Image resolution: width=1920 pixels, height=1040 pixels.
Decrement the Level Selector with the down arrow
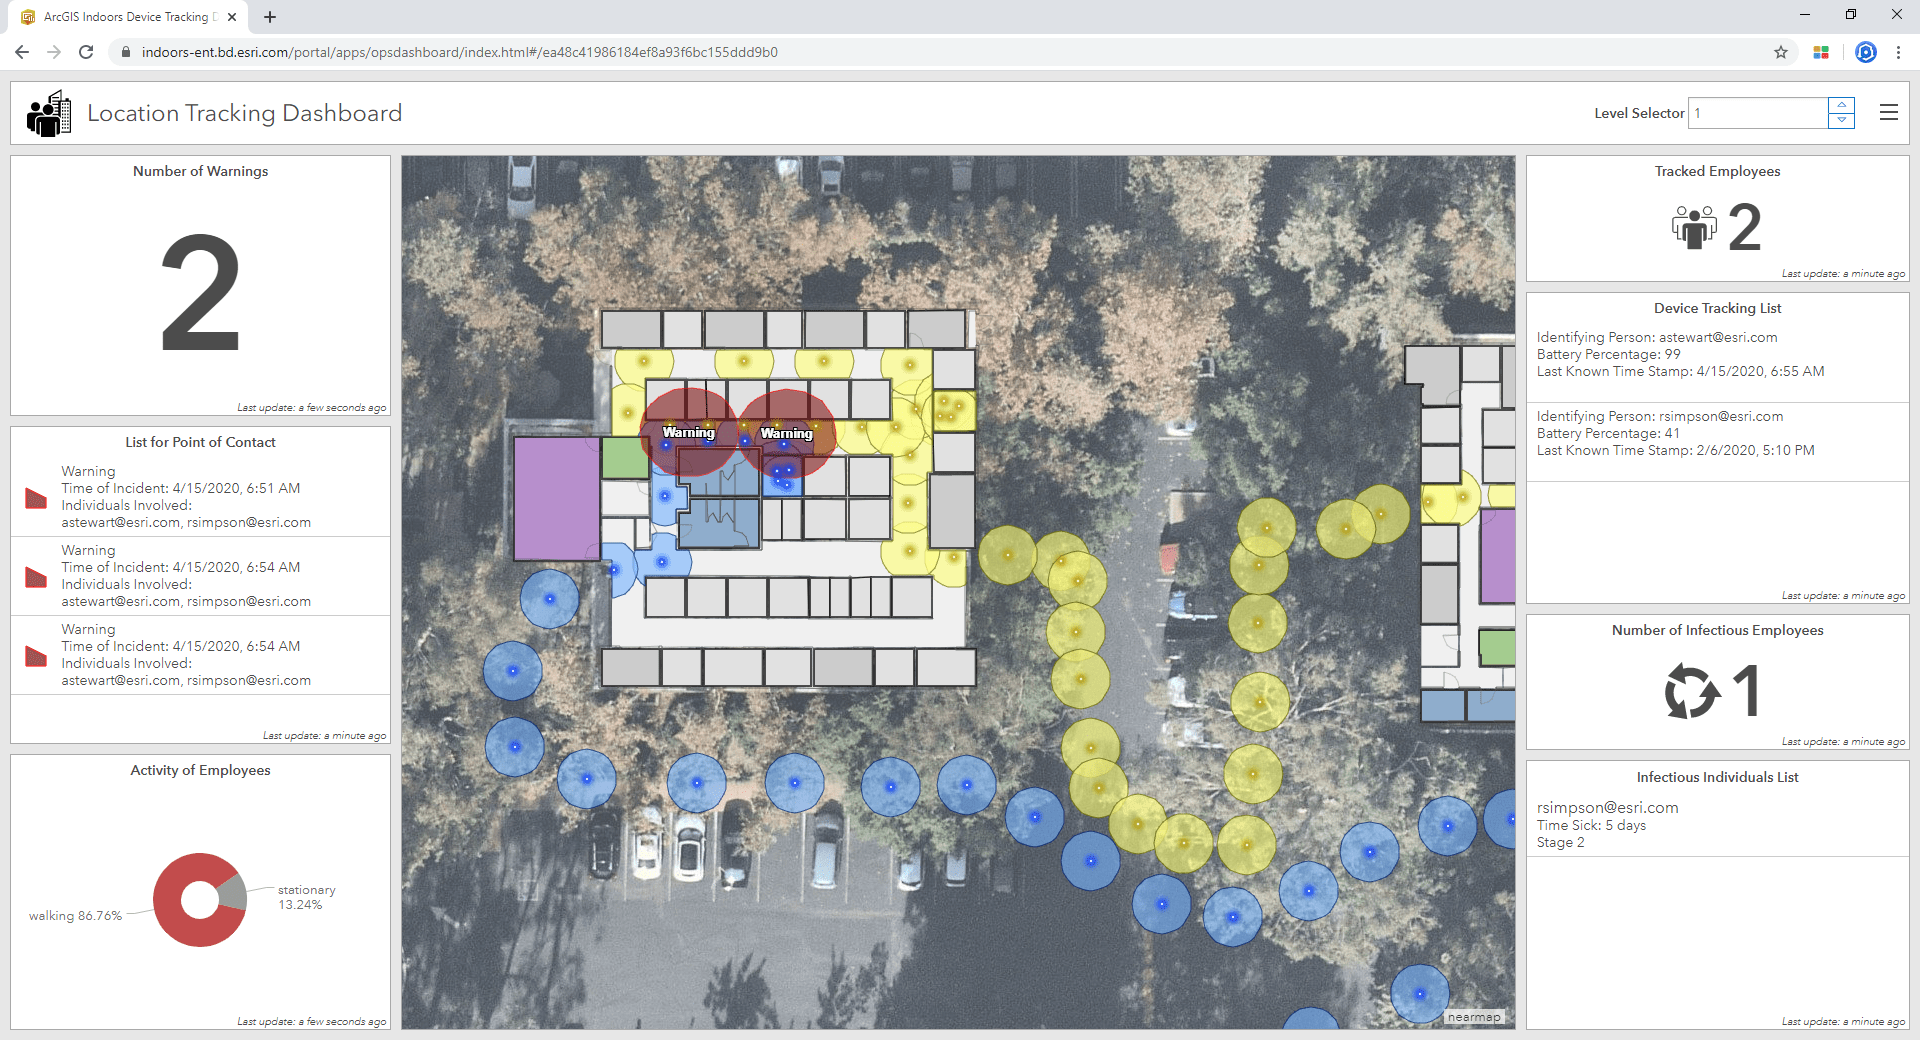1841,120
